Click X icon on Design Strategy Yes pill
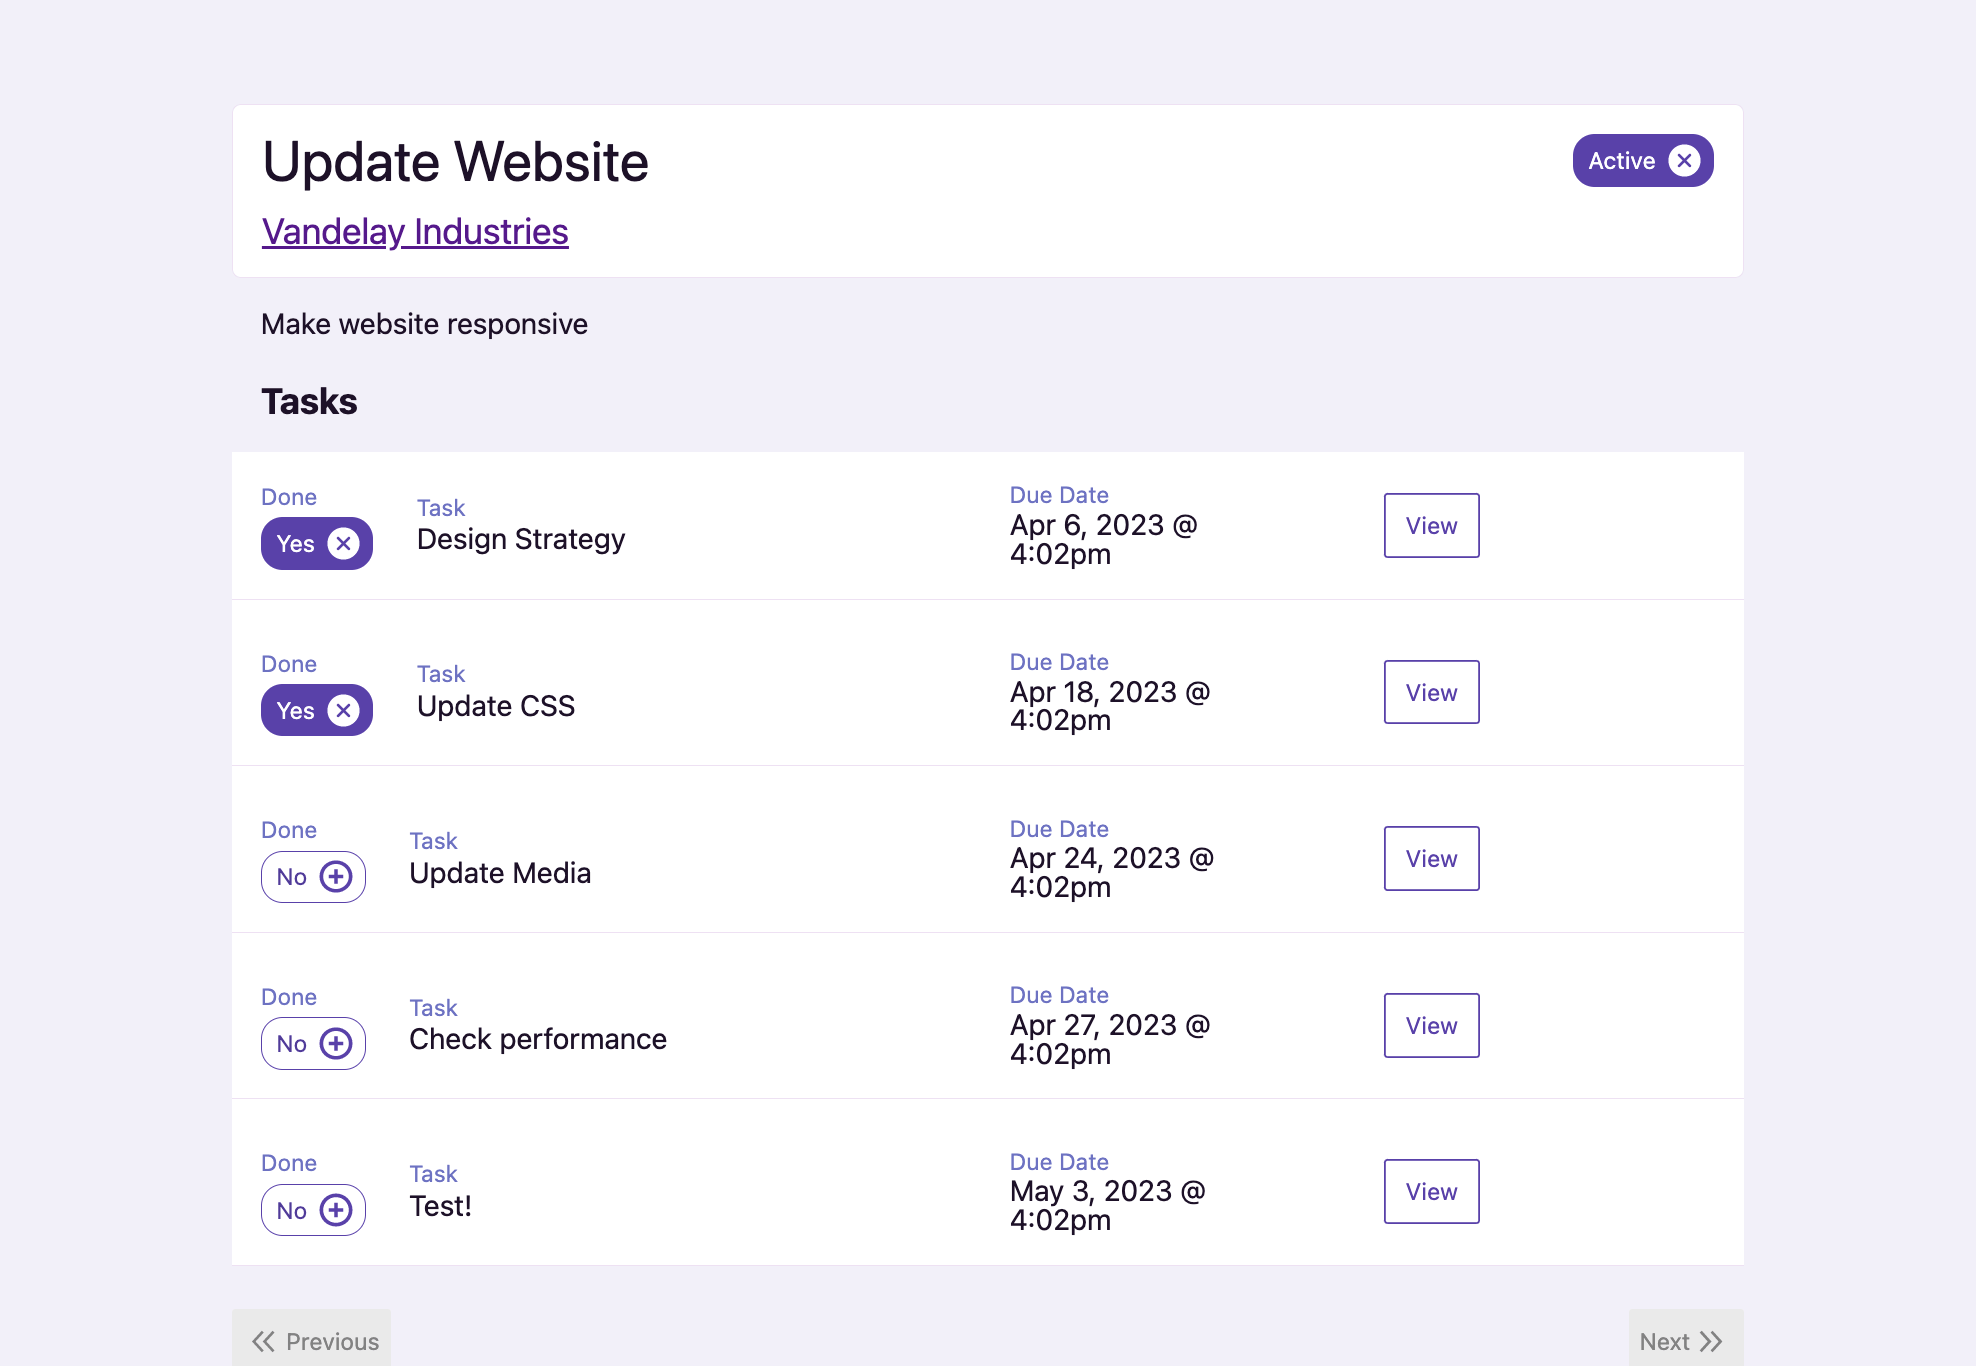 (x=343, y=544)
